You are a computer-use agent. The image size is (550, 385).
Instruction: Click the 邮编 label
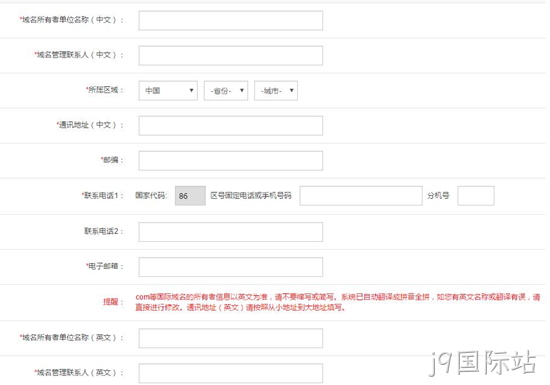click(112, 160)
